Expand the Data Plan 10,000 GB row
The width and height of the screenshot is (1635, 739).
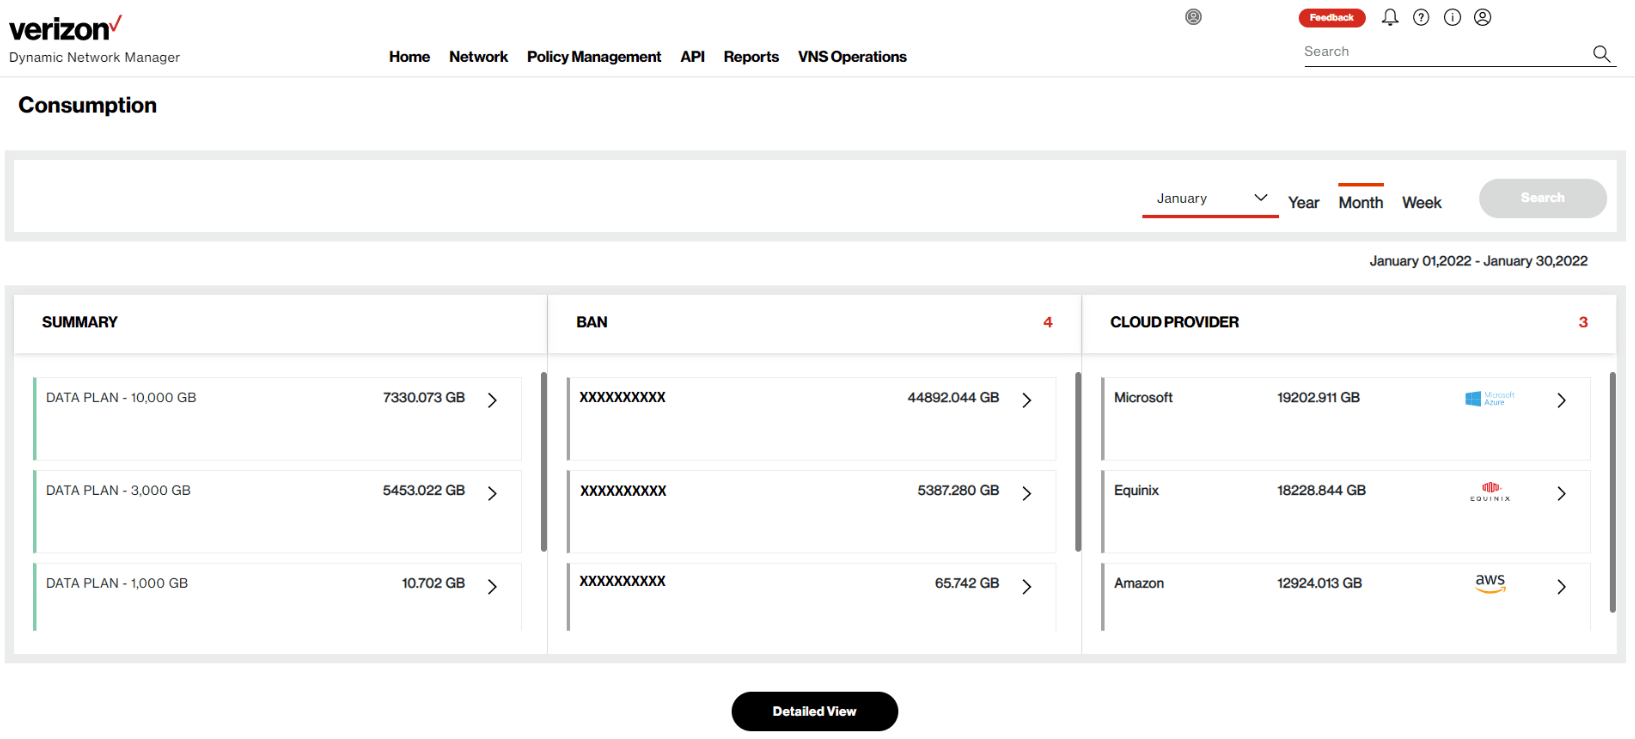pos(492,400)
